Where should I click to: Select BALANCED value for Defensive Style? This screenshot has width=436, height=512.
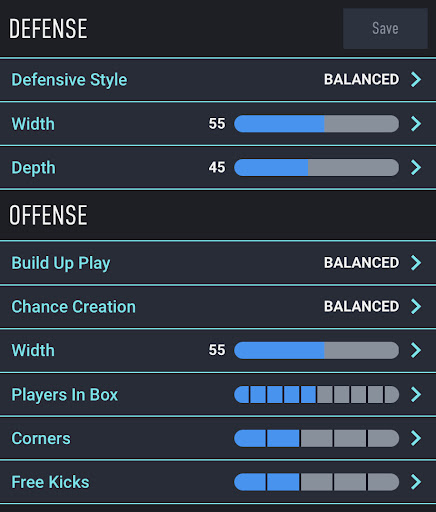point(361,79)
